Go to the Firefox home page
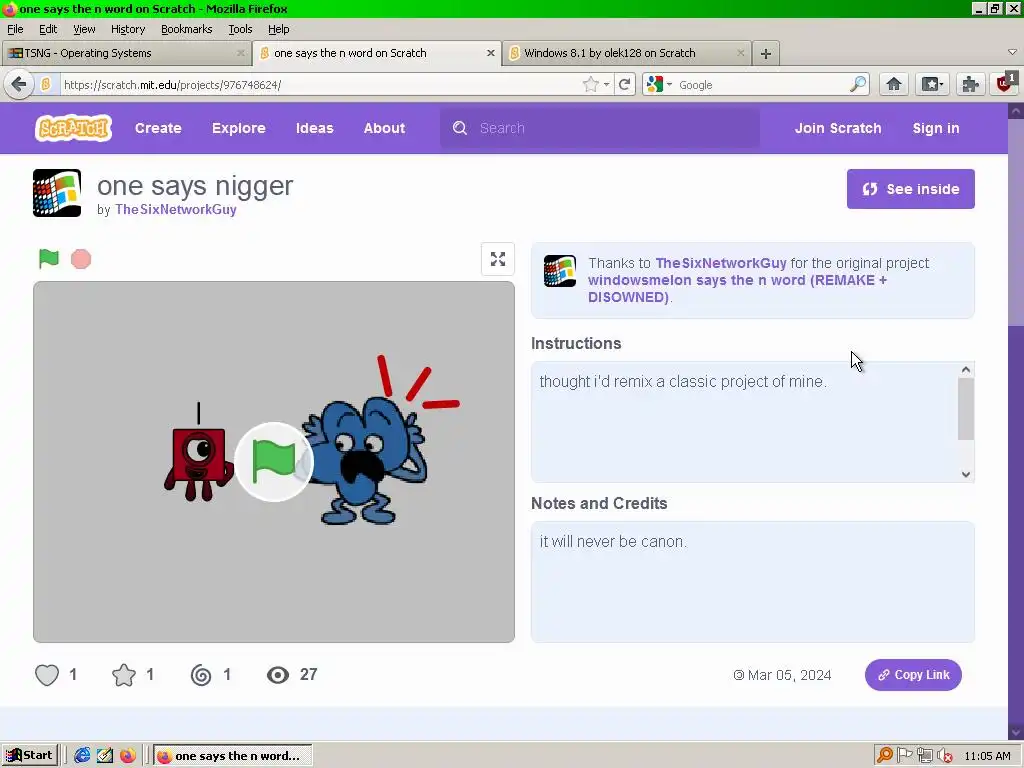This screenshot has width=1024, height=768. pos(893,84)
